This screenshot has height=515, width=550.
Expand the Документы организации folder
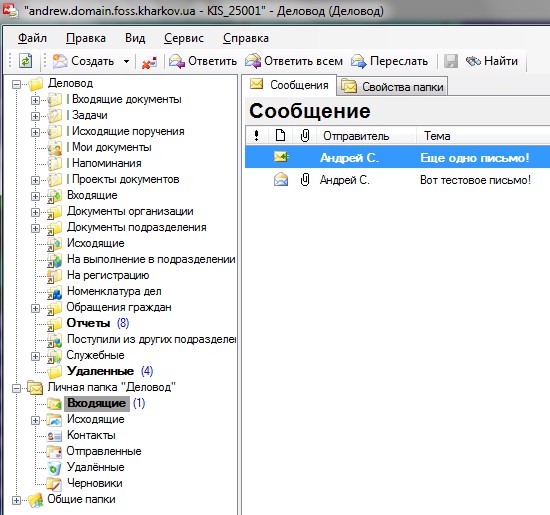[x=35, y=212]
